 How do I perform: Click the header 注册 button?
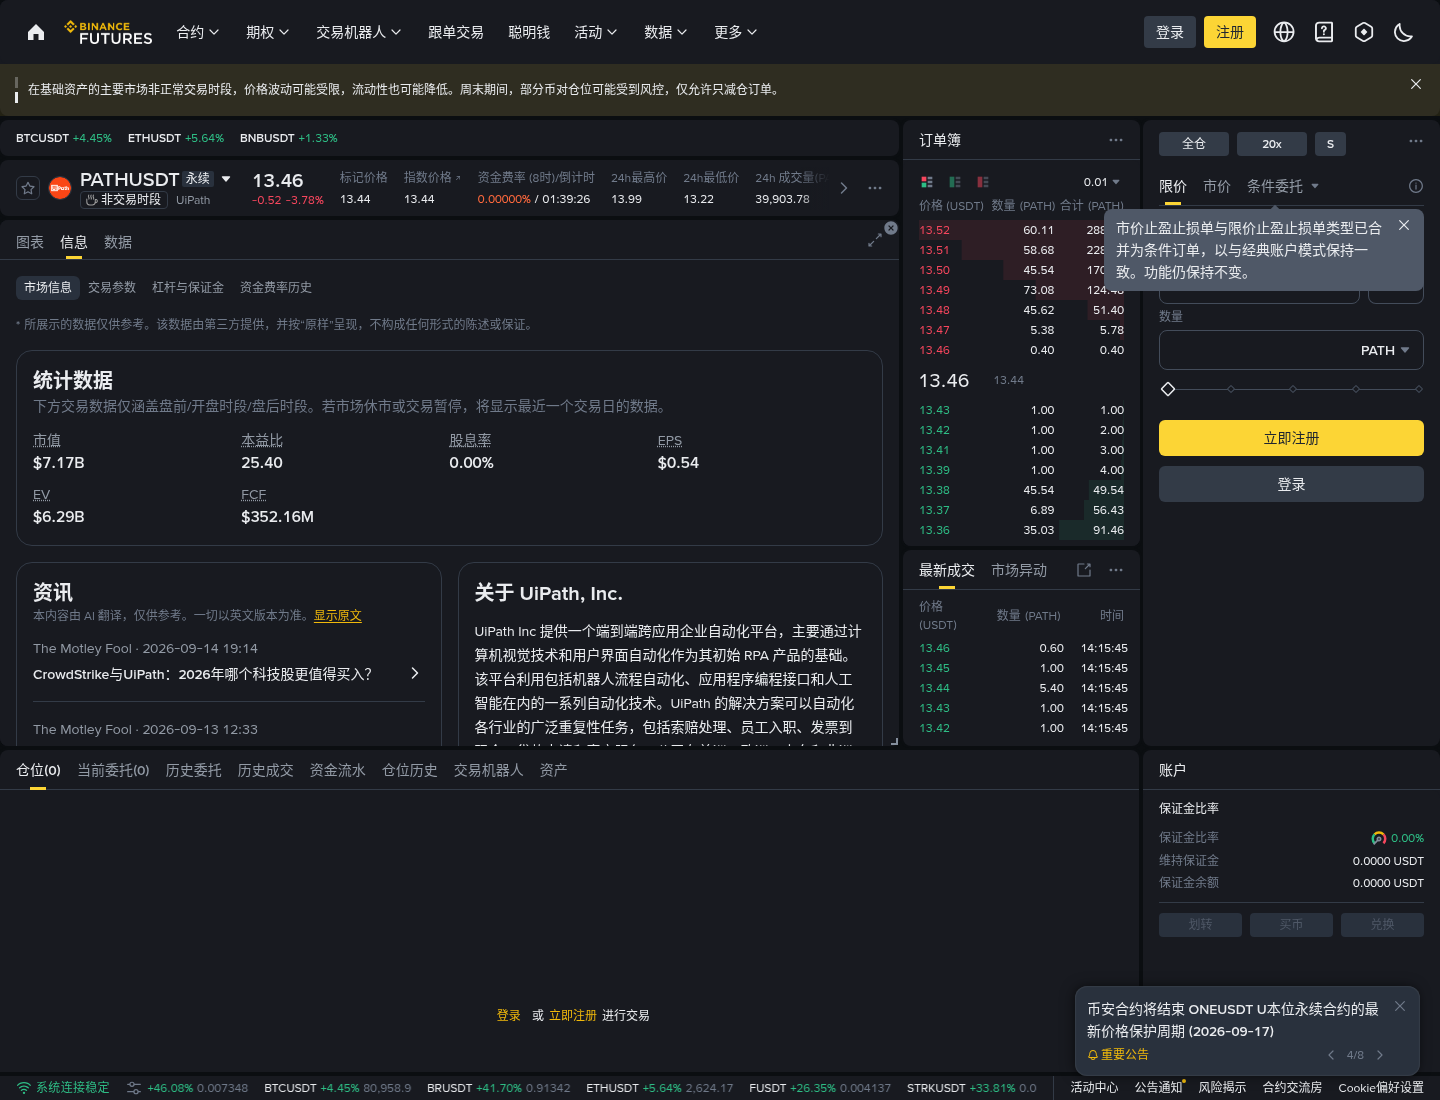click(x=1230, y=32)
